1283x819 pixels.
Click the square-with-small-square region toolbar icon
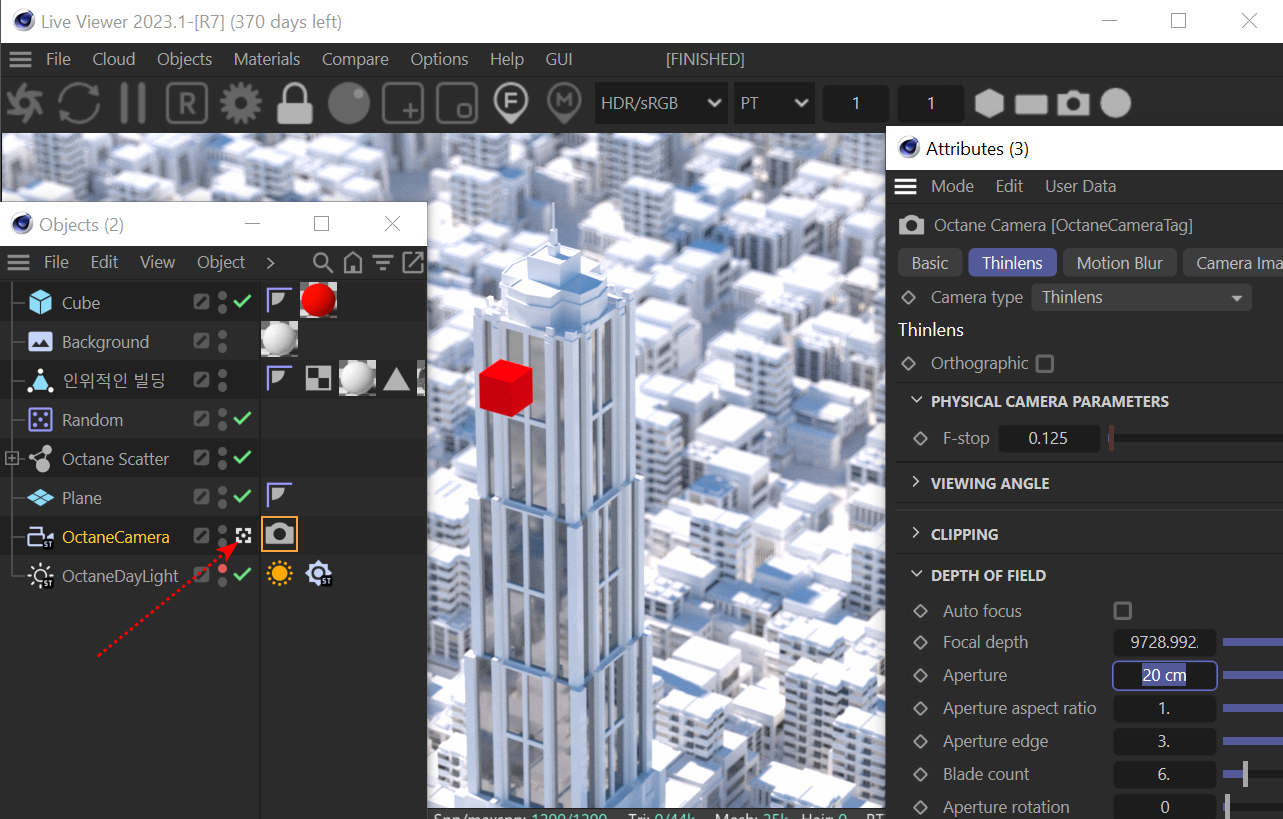click(456, 103)
